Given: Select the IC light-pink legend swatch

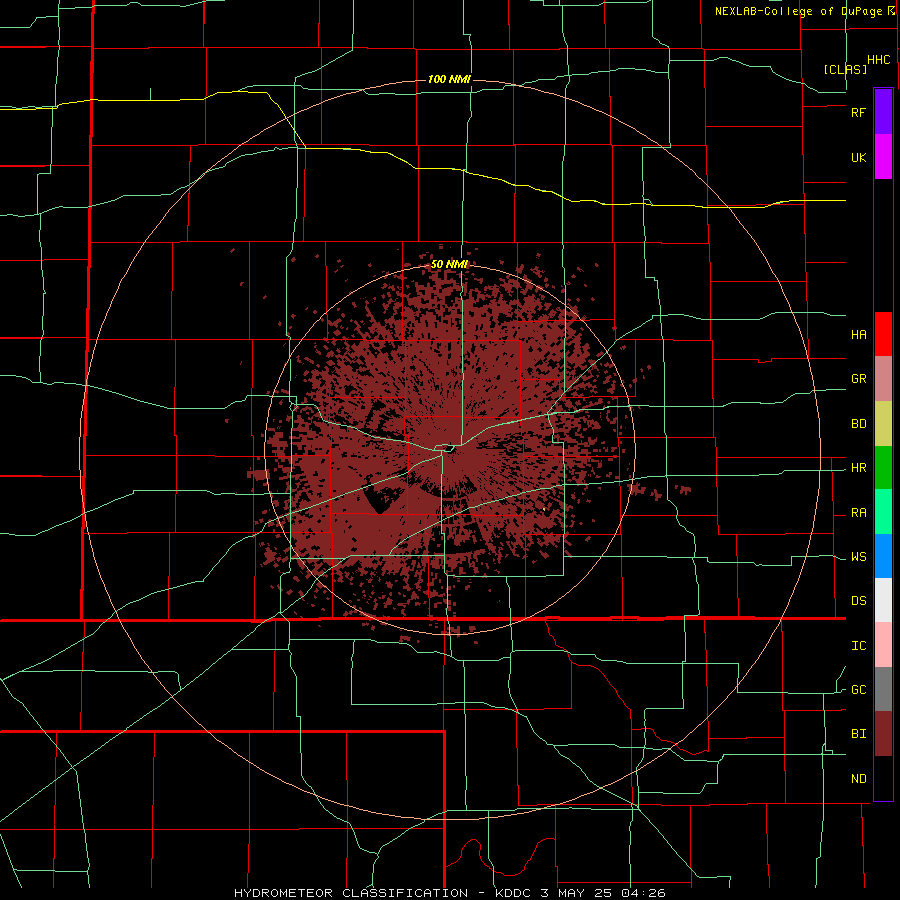Looking at the screenshot, I should (883, 645).
